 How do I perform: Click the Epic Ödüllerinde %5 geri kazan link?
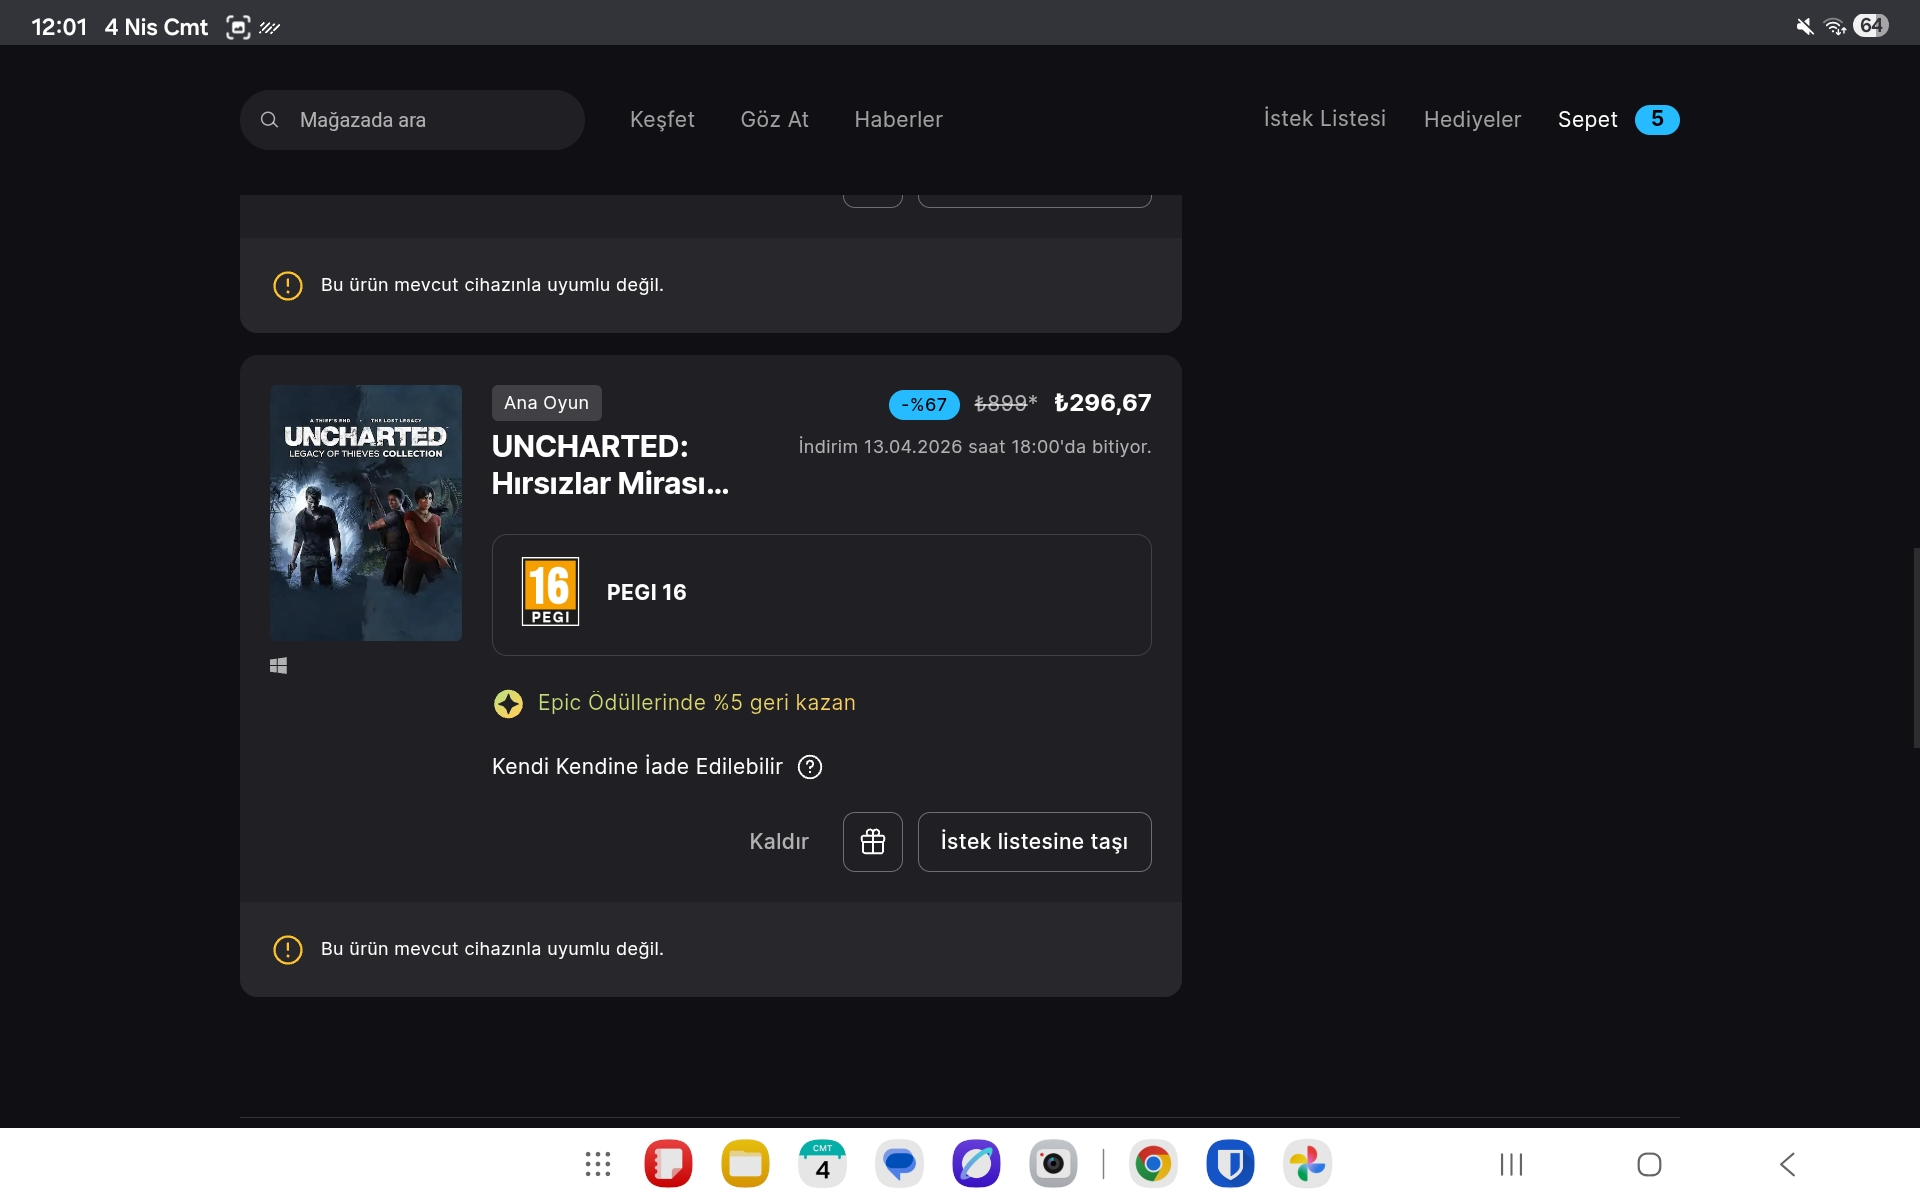click(x=696, y=703)
